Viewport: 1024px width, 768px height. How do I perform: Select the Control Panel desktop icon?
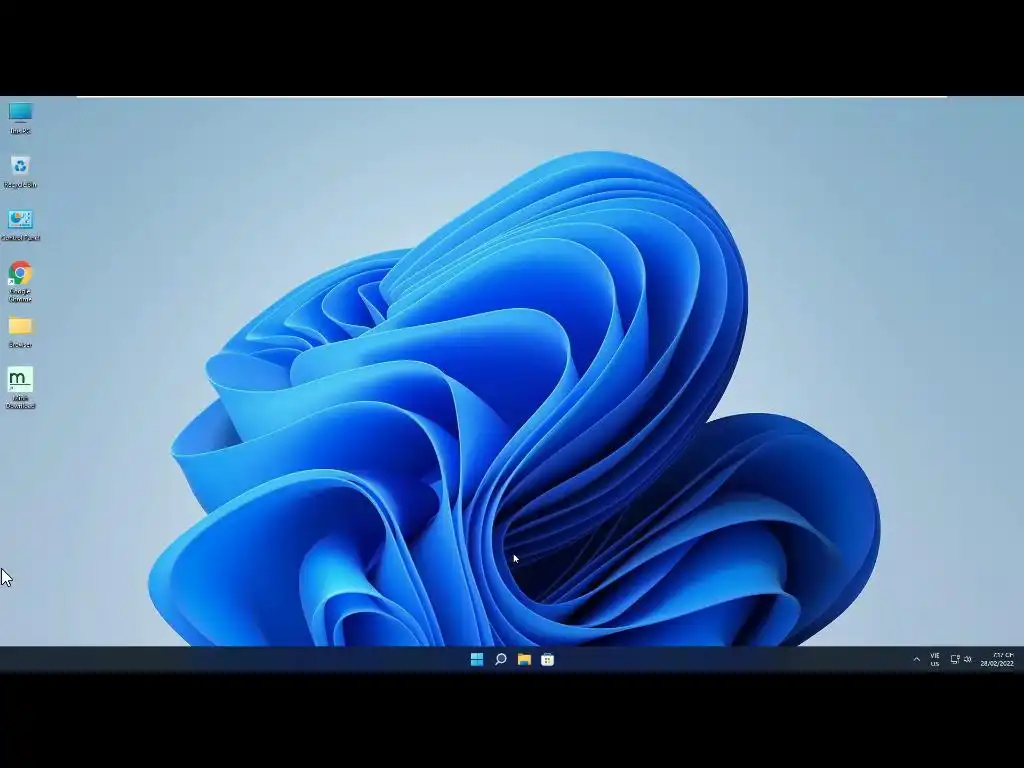tap(20, 225)
